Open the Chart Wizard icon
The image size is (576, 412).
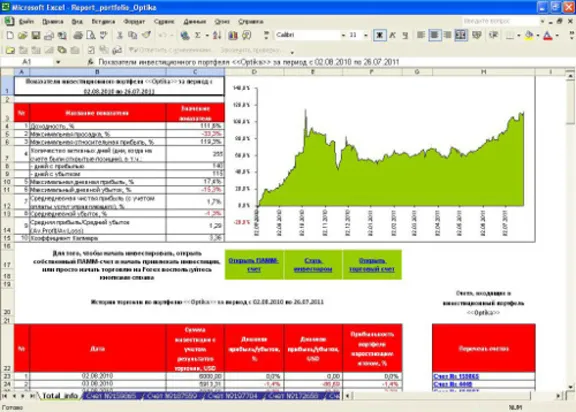pos(233,35)
